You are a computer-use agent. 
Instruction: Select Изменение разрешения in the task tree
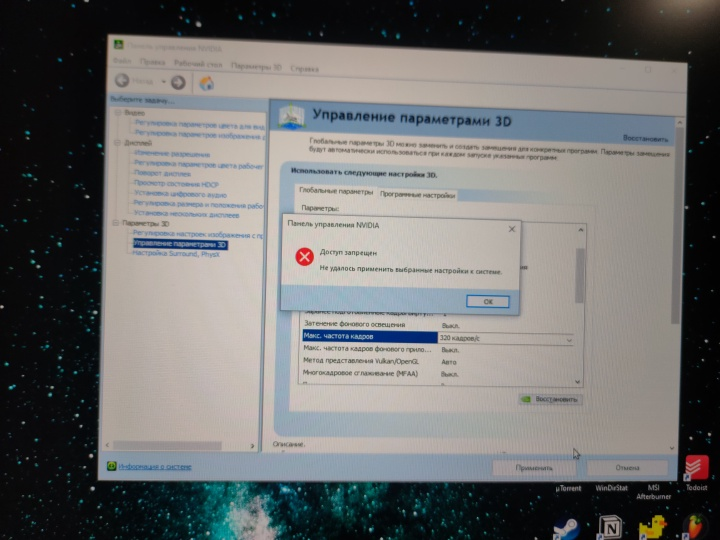(172, 154)
